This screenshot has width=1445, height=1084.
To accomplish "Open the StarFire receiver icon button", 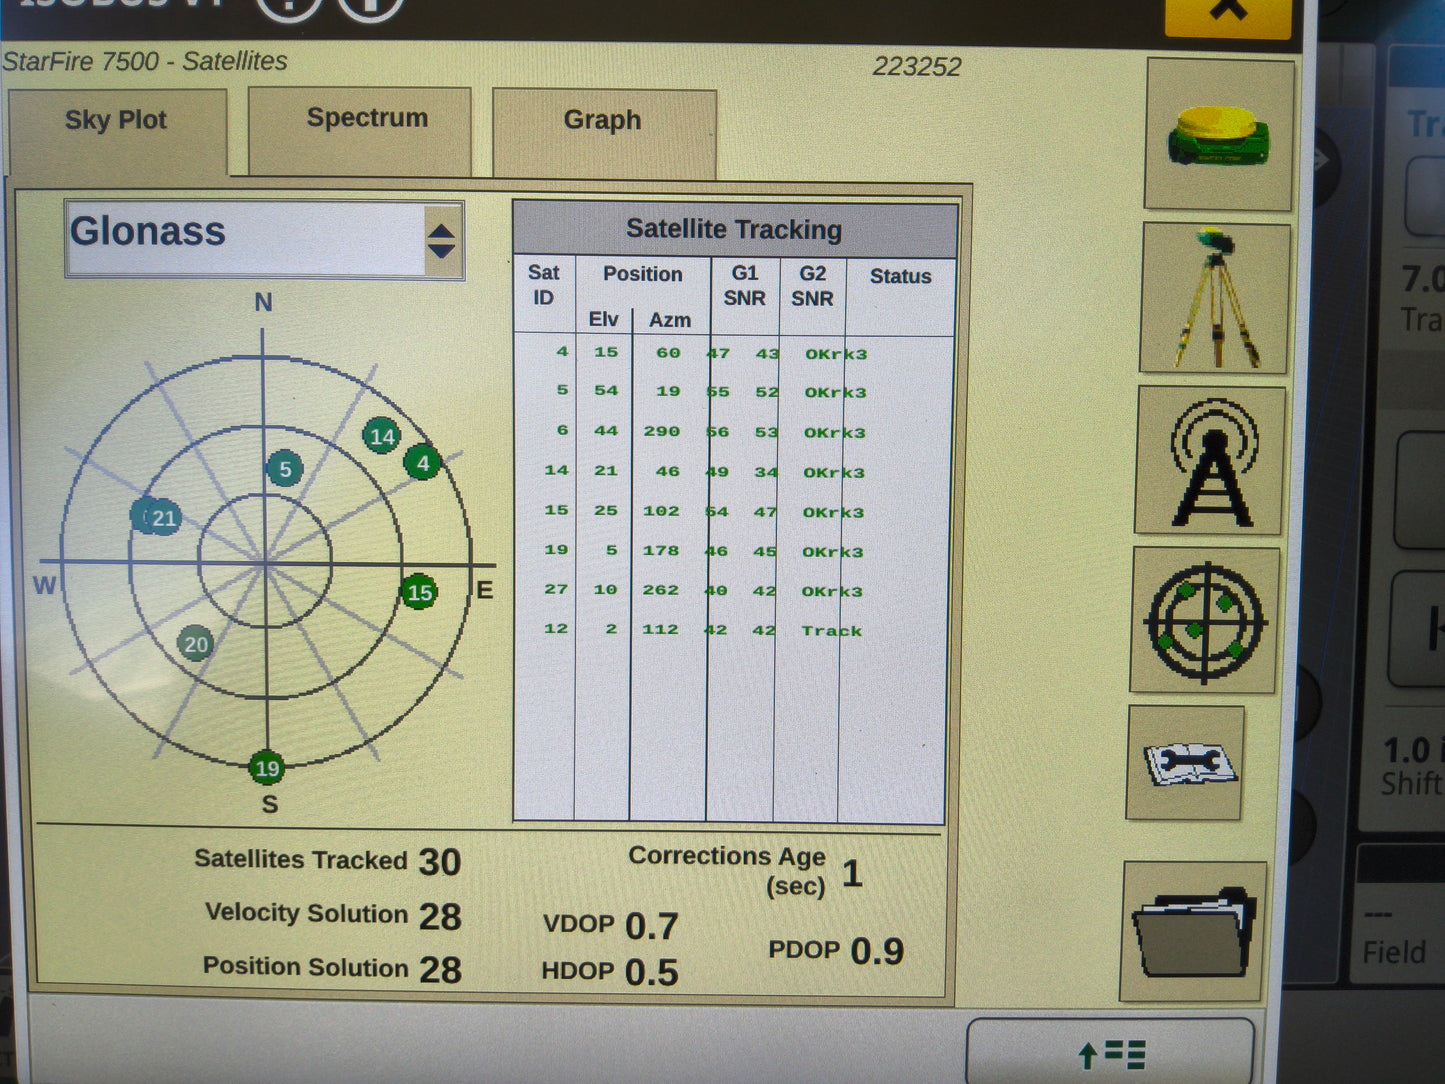I will tap(1218, 134).
